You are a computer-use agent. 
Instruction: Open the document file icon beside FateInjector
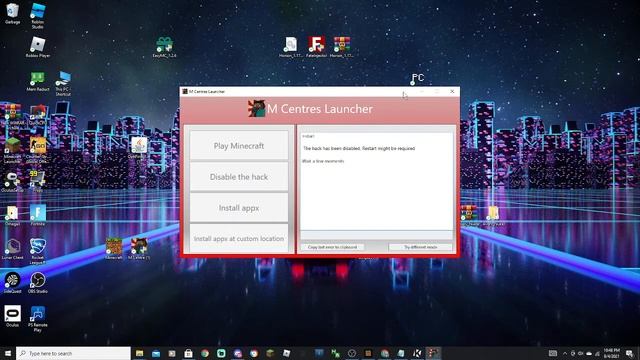[291, 47]
